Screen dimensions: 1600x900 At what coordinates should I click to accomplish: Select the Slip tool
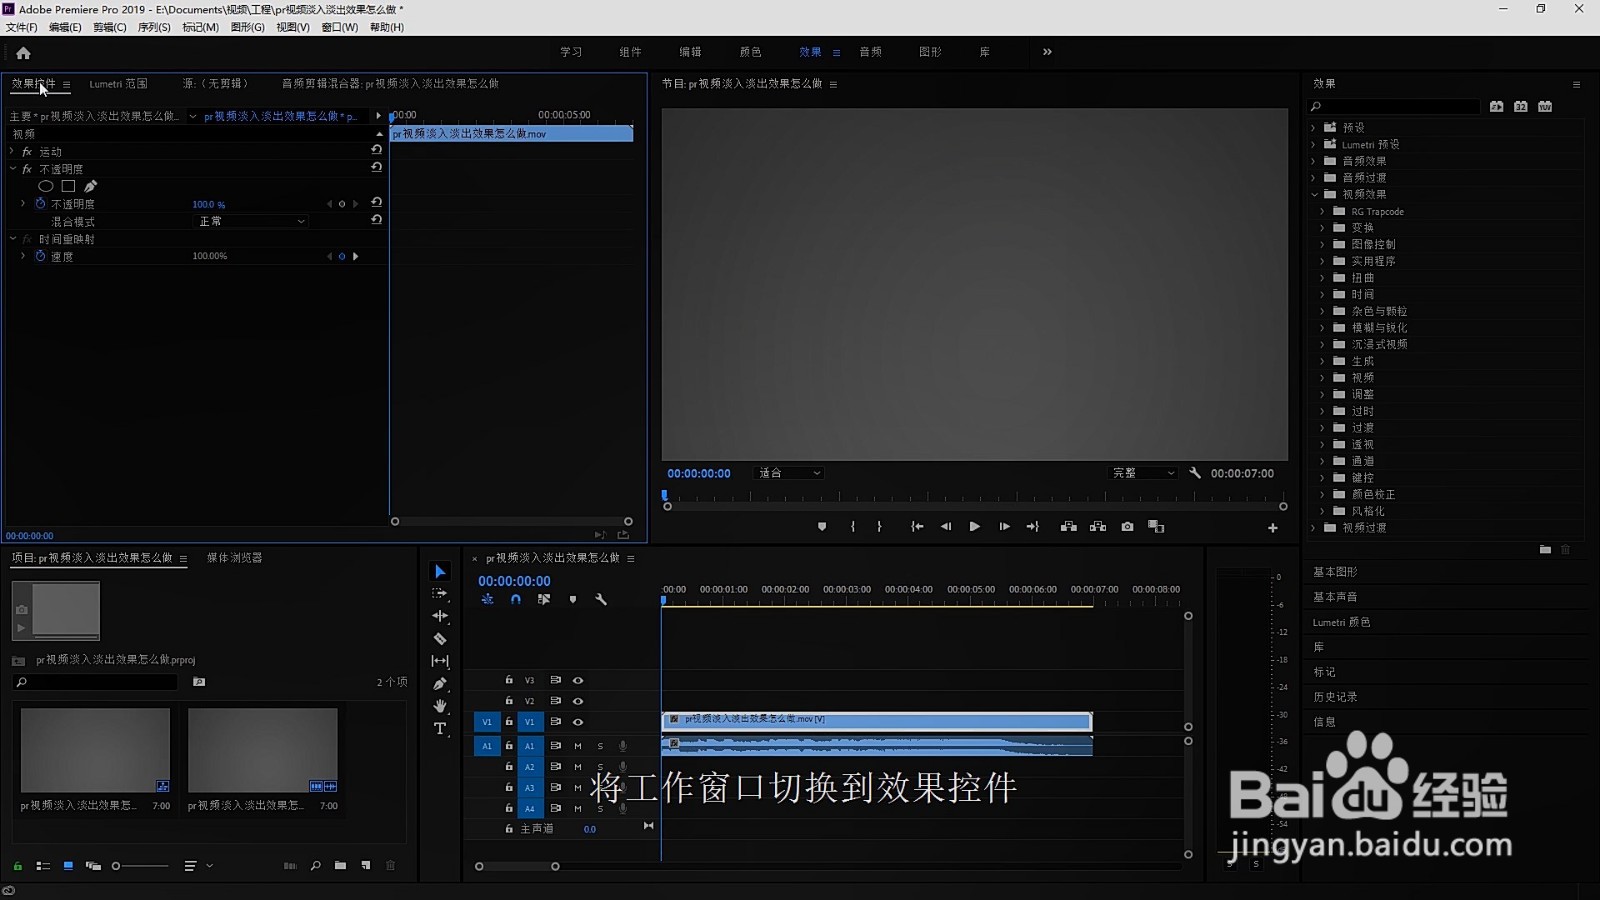(x=440, y=661)
